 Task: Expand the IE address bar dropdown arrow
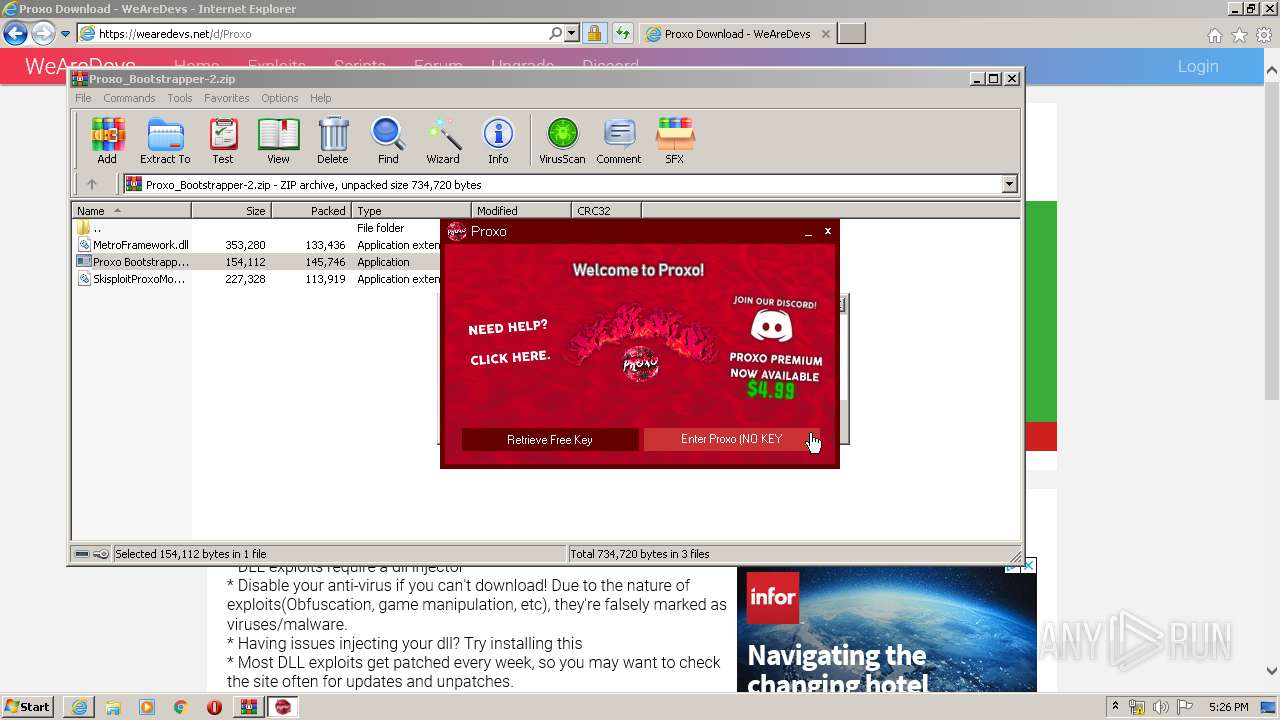click(572, 34)
